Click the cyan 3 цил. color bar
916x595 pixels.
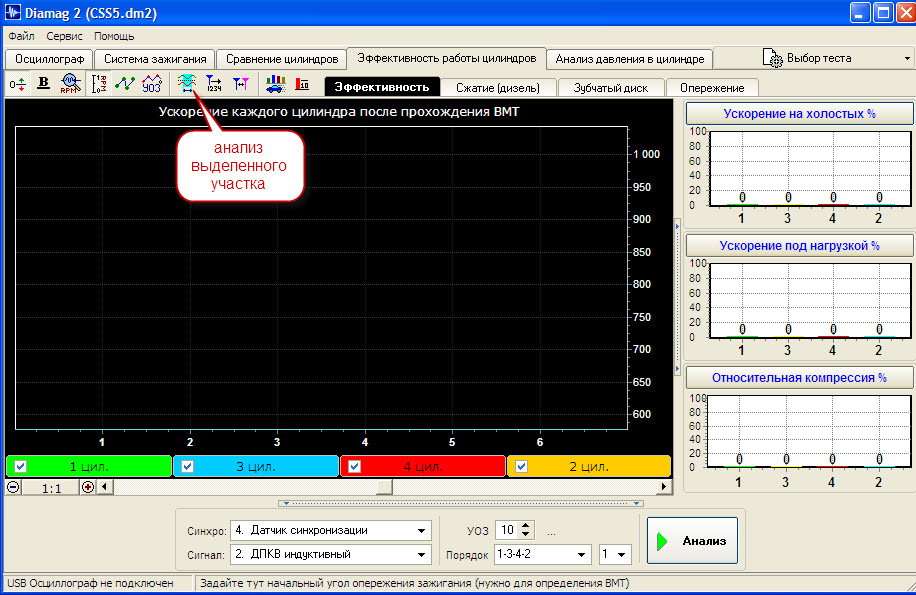coord(256,467)
